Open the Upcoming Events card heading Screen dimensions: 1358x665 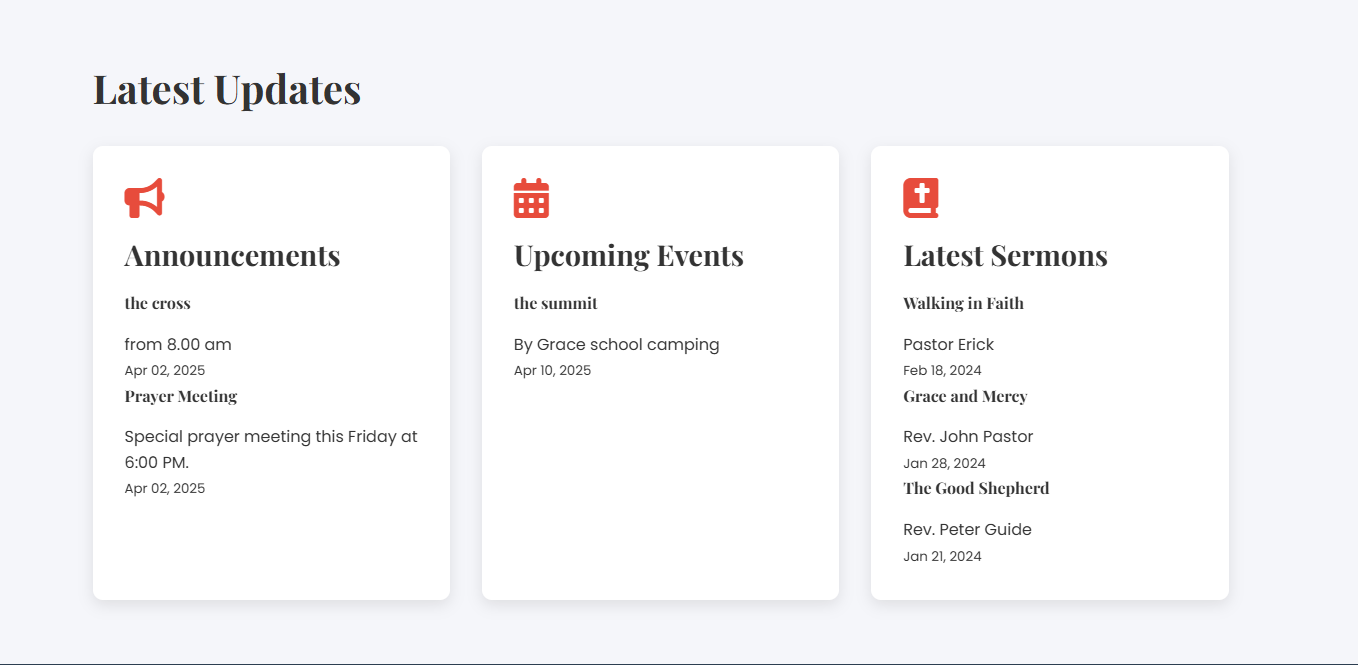[x=628, y=256]
